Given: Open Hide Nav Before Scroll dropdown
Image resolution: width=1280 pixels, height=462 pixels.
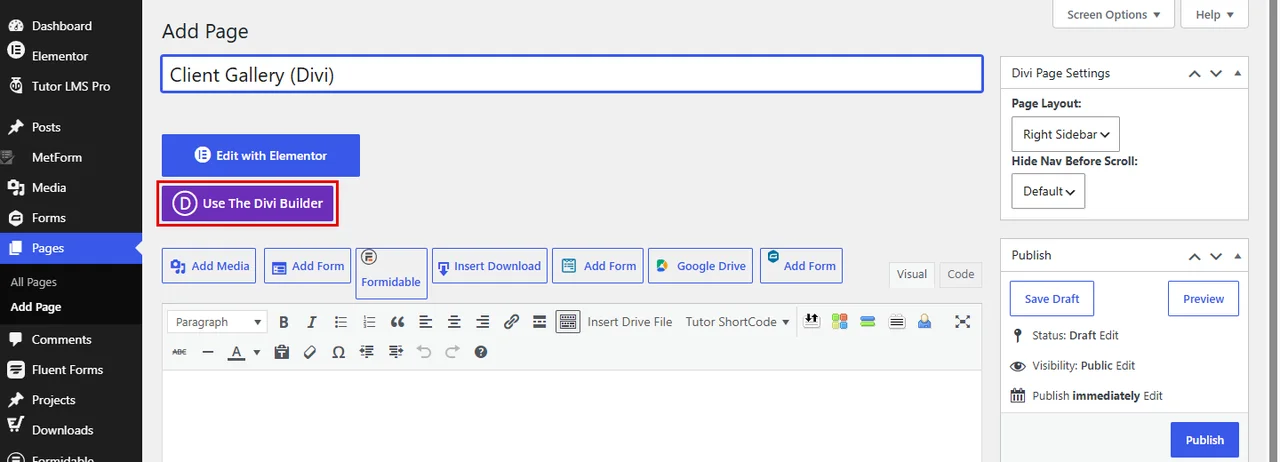Looking at the screenshot, I should (x=1048, y=191).
